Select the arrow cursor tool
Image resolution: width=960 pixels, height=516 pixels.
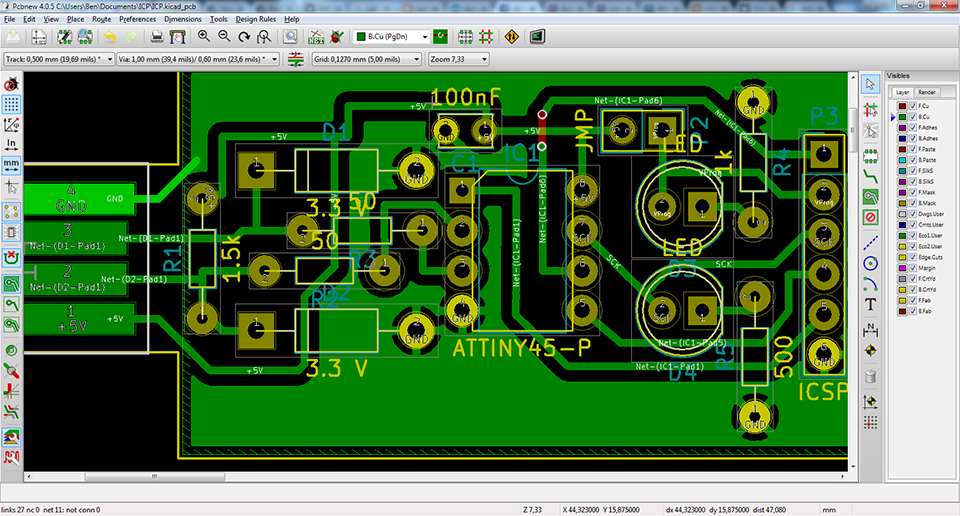coord(870,84)
